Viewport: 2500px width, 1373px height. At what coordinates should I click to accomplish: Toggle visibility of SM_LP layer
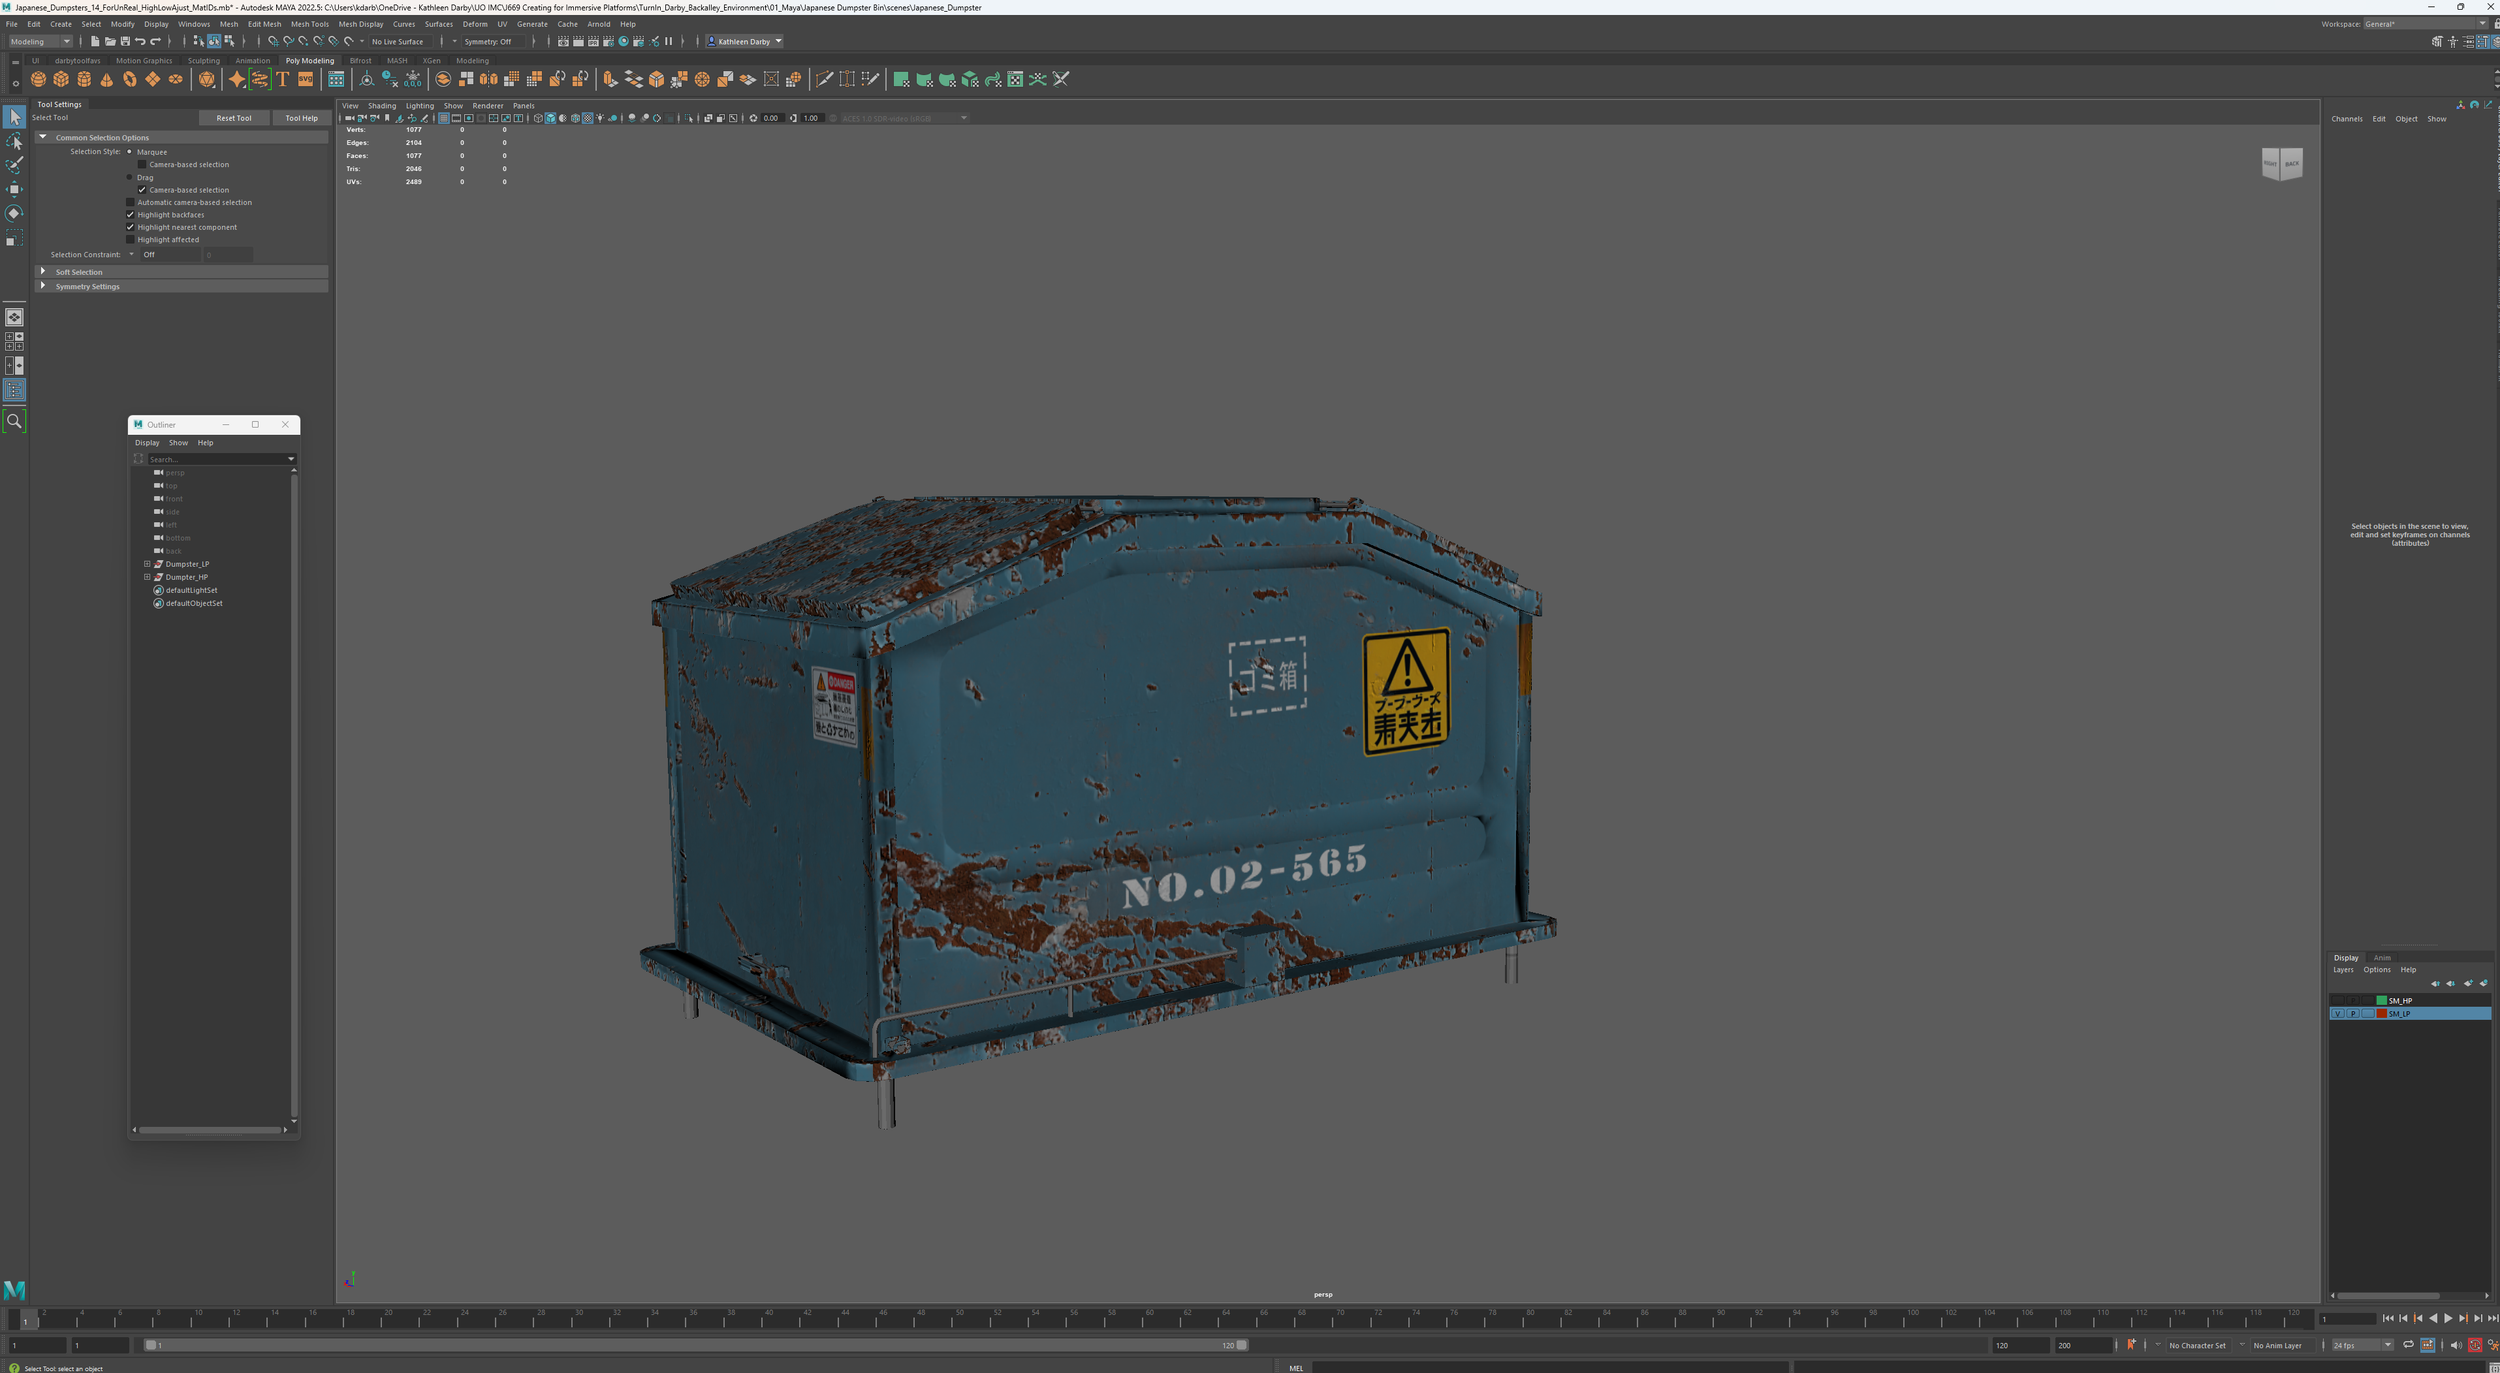2337,1013
